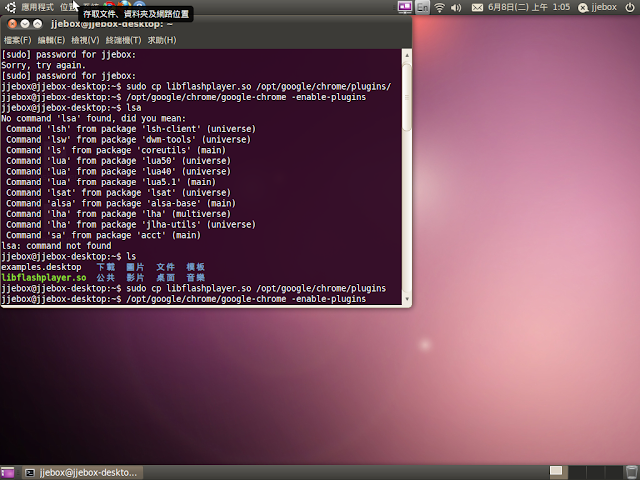Image resolution: width=640 pixels, height=480 pixels.
Task: Open the 求助(H) menu in terminal
Action: (162, 40)
